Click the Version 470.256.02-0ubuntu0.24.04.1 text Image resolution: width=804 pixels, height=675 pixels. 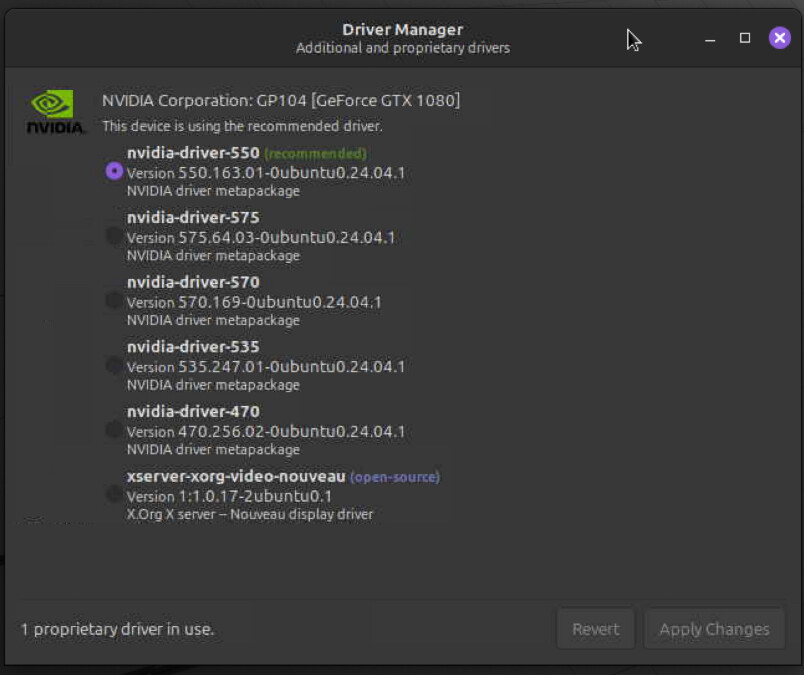[x=266, y=431]
